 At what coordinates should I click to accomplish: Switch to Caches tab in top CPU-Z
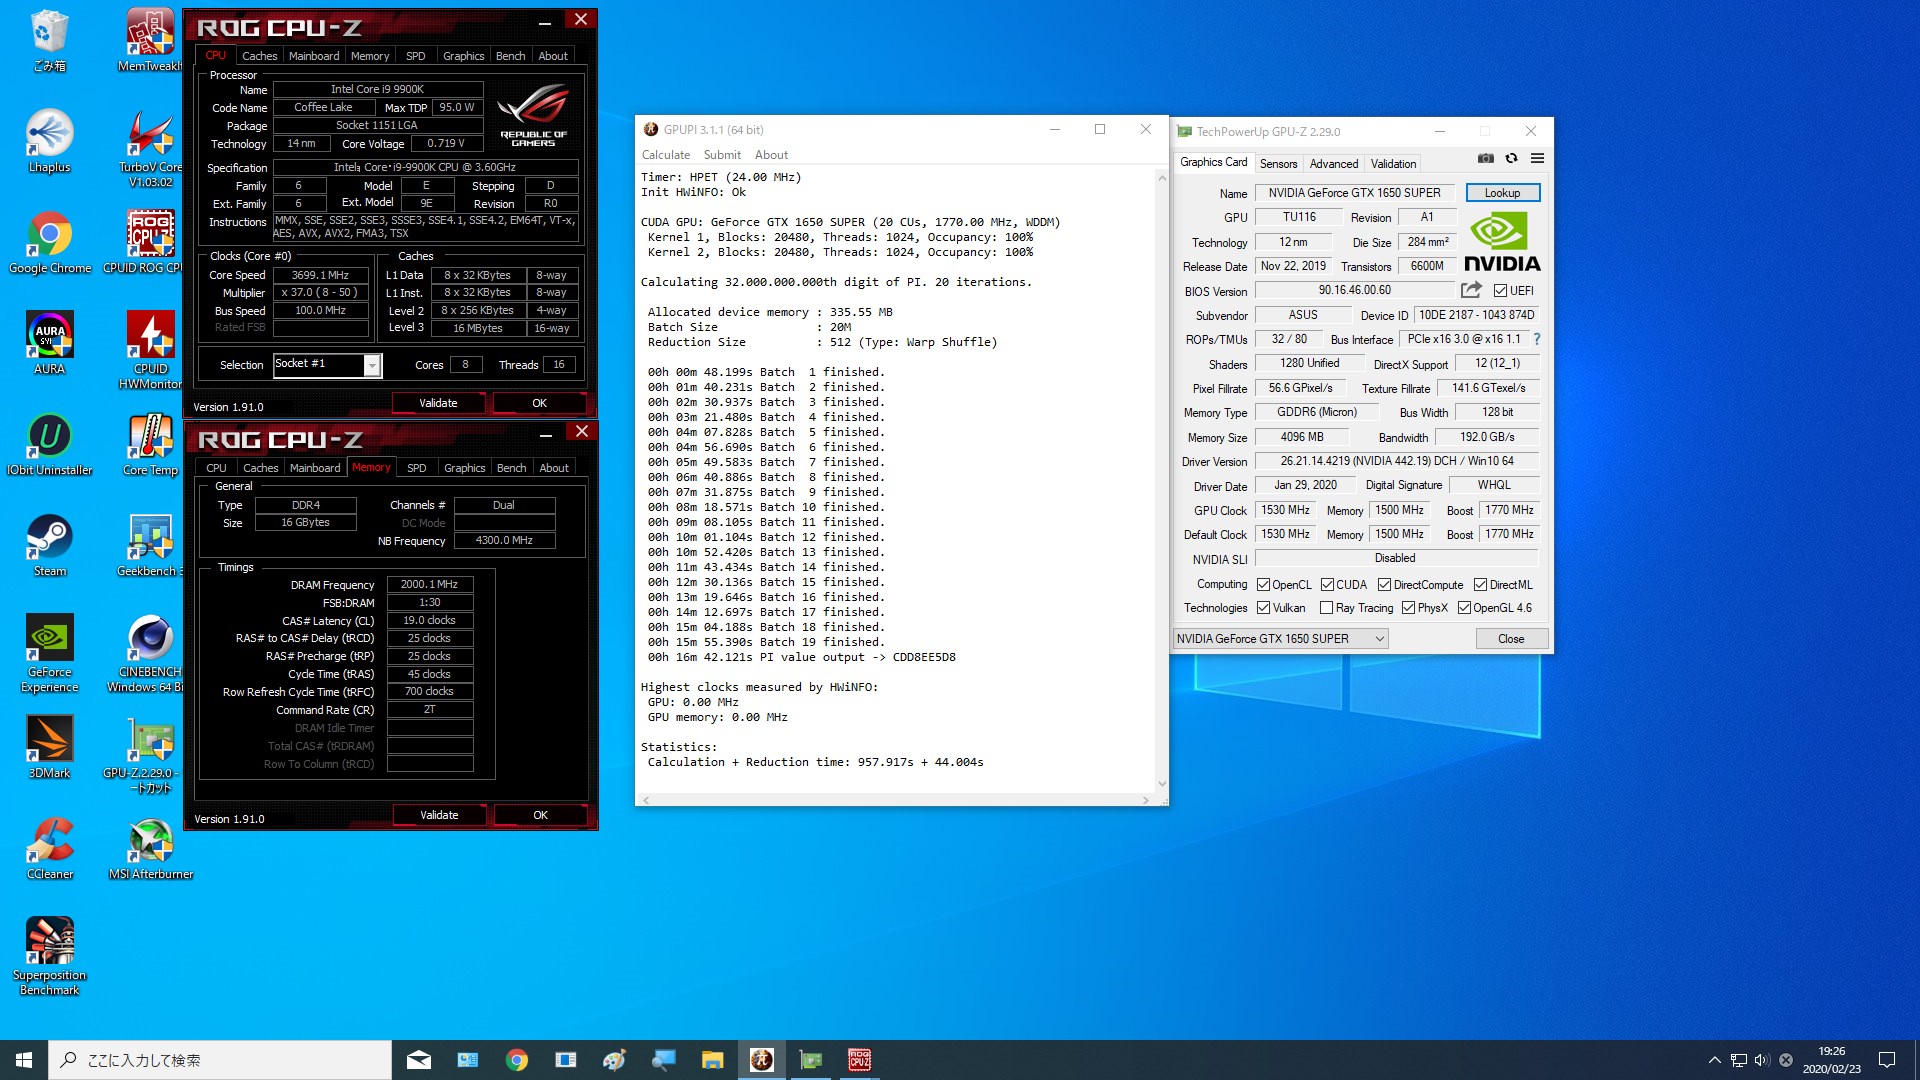point(259,56)
